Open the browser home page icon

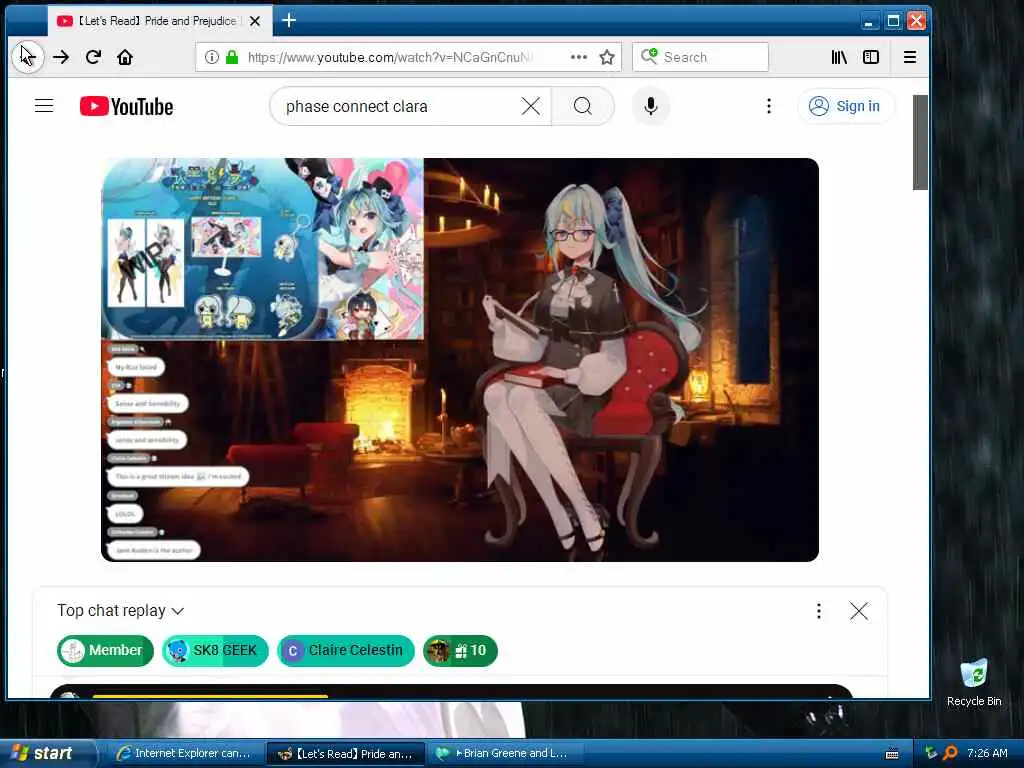click(125, 57)
